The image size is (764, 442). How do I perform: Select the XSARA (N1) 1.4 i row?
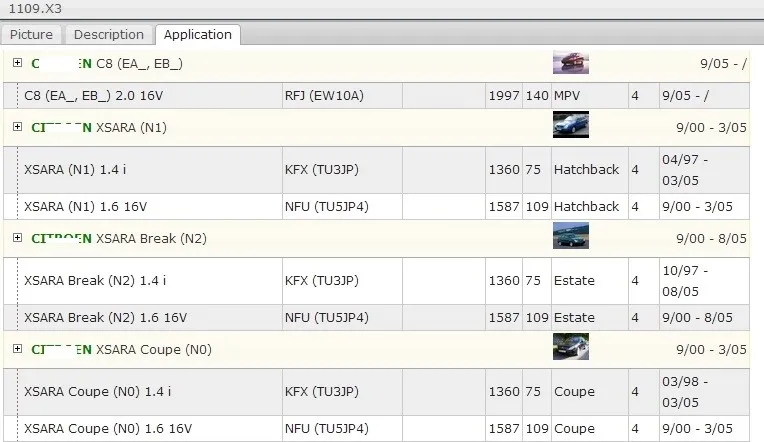click(x=376, y=170)
